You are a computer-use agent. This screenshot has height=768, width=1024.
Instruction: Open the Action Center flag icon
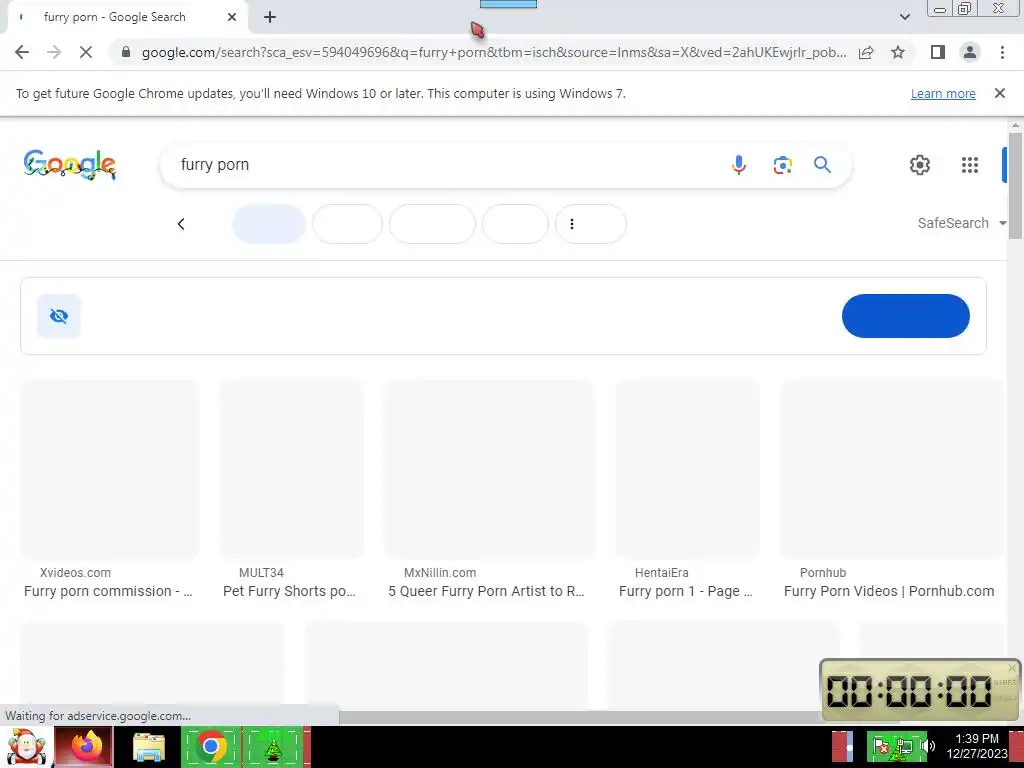[x=880, y=746]
